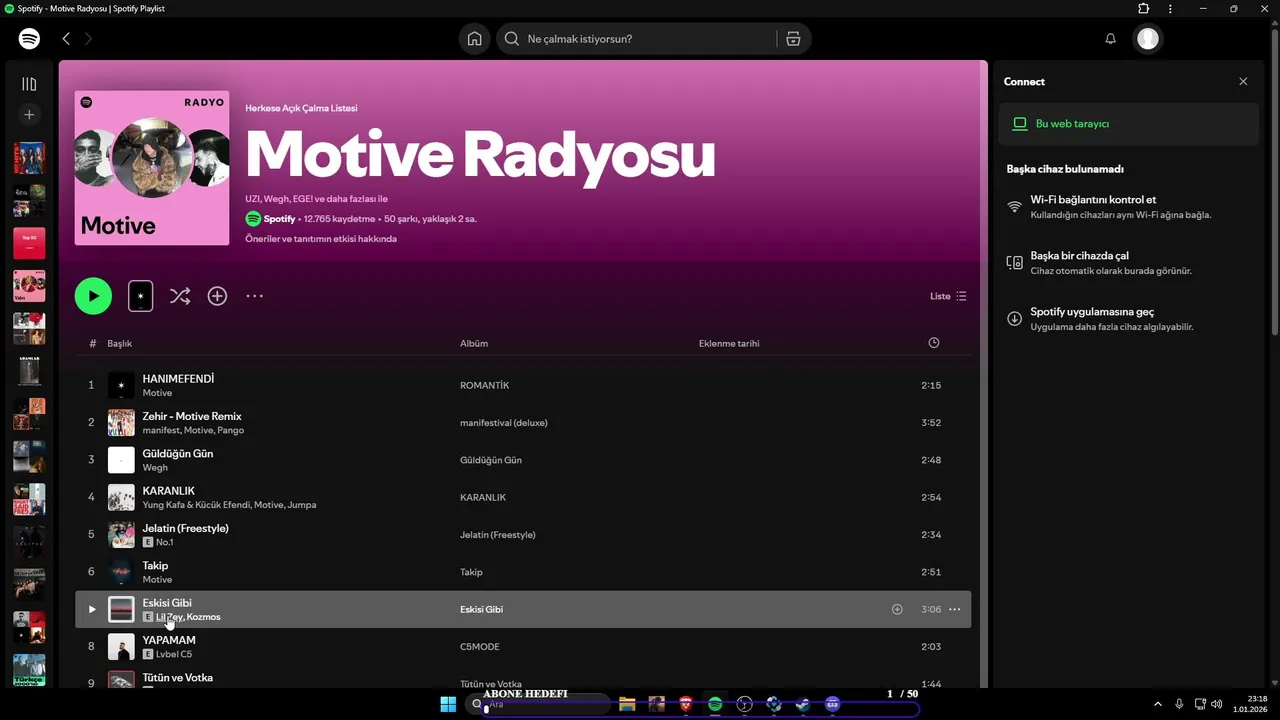Image resolution: width=1280 pixels, height=720 pixels.
Task: Open first sidebar playlist thumbnail below the plus button
Action: click(29, 158)
